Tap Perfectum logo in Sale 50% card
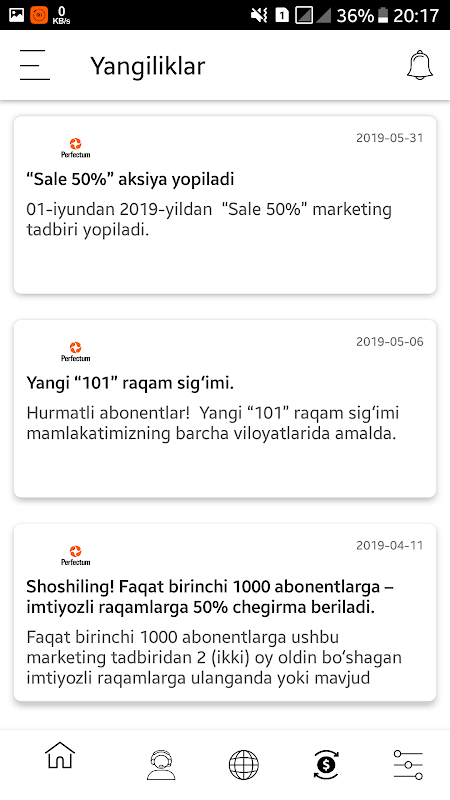The height and width of the screenshot is (800, 450). click(76, 148)
